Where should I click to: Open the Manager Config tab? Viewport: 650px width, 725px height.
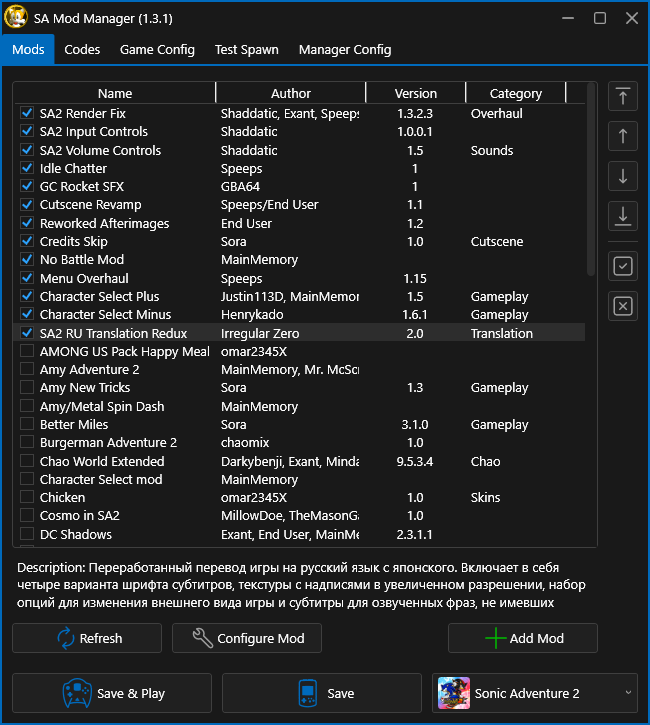345,49
